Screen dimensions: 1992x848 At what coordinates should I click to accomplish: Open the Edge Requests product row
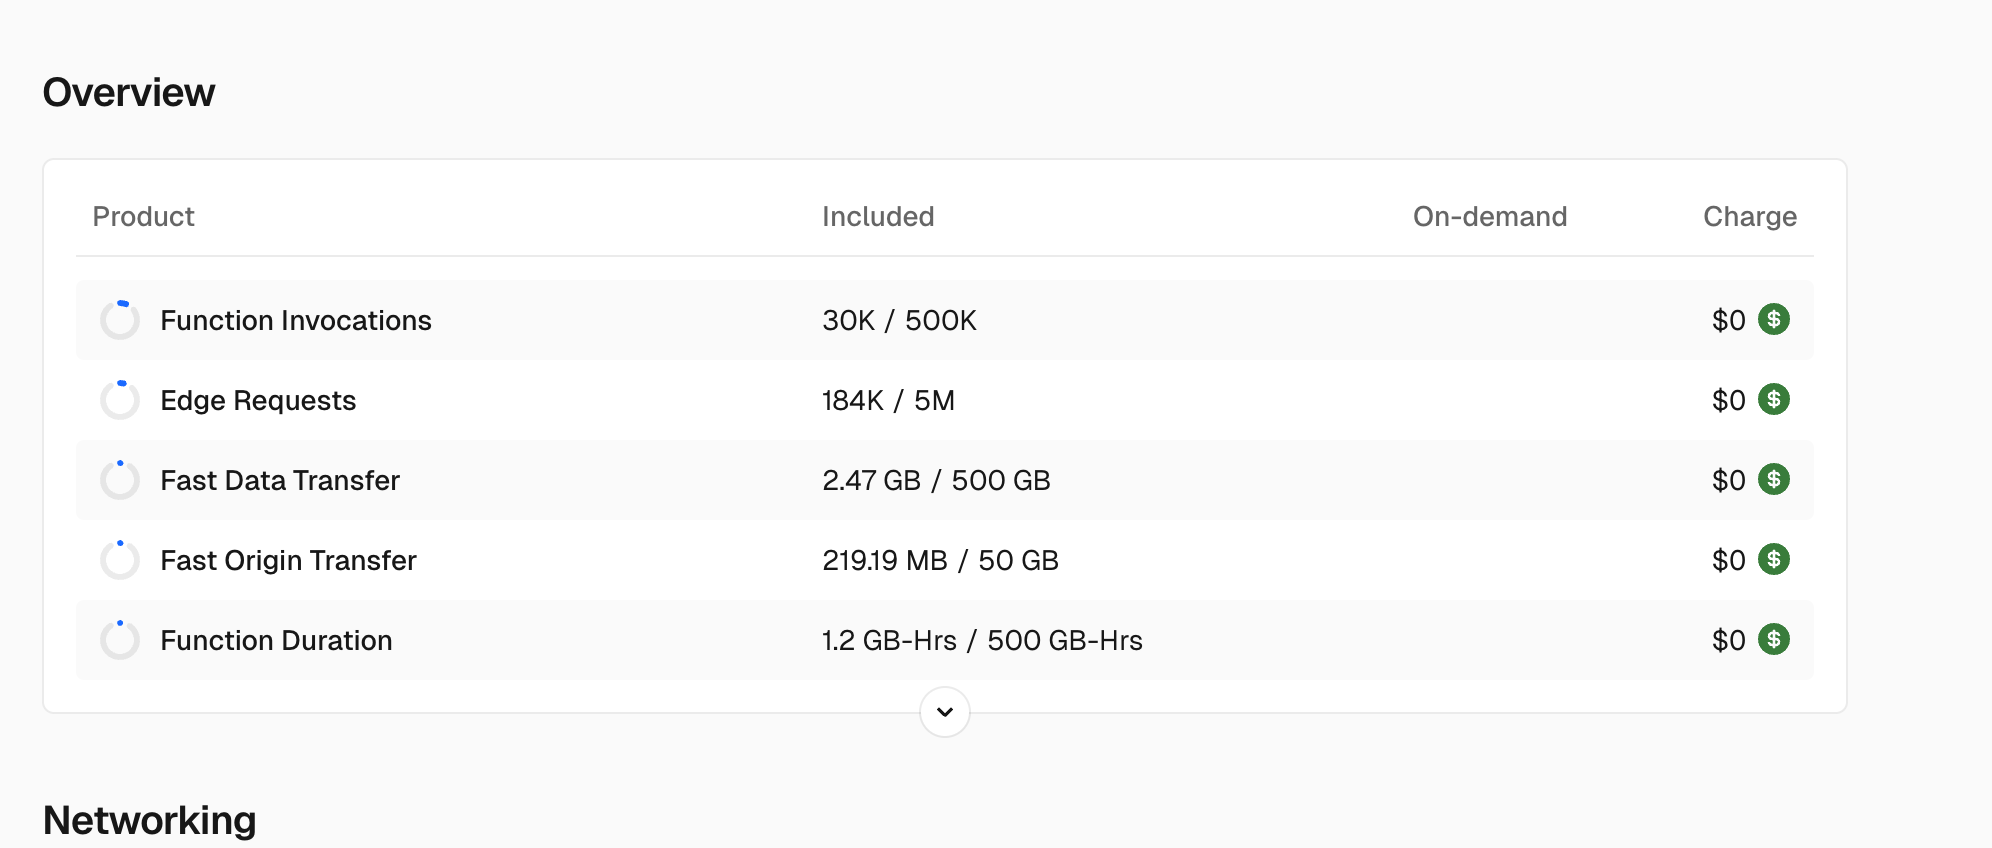coord(258,400)
